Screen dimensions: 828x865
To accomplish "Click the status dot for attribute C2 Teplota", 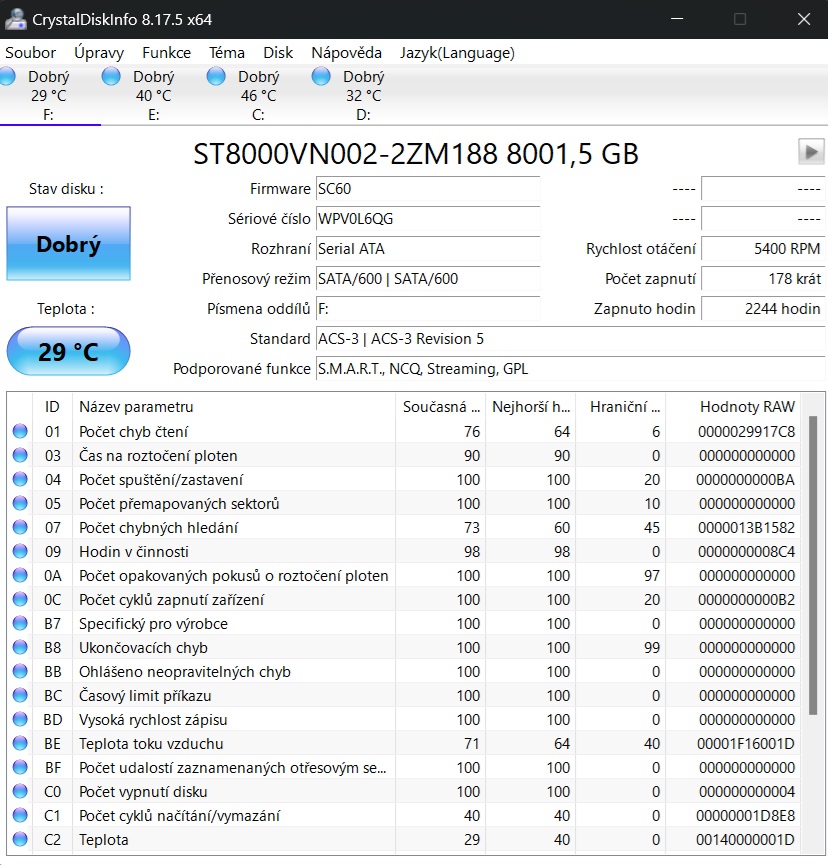I will [x=20, y=840].
